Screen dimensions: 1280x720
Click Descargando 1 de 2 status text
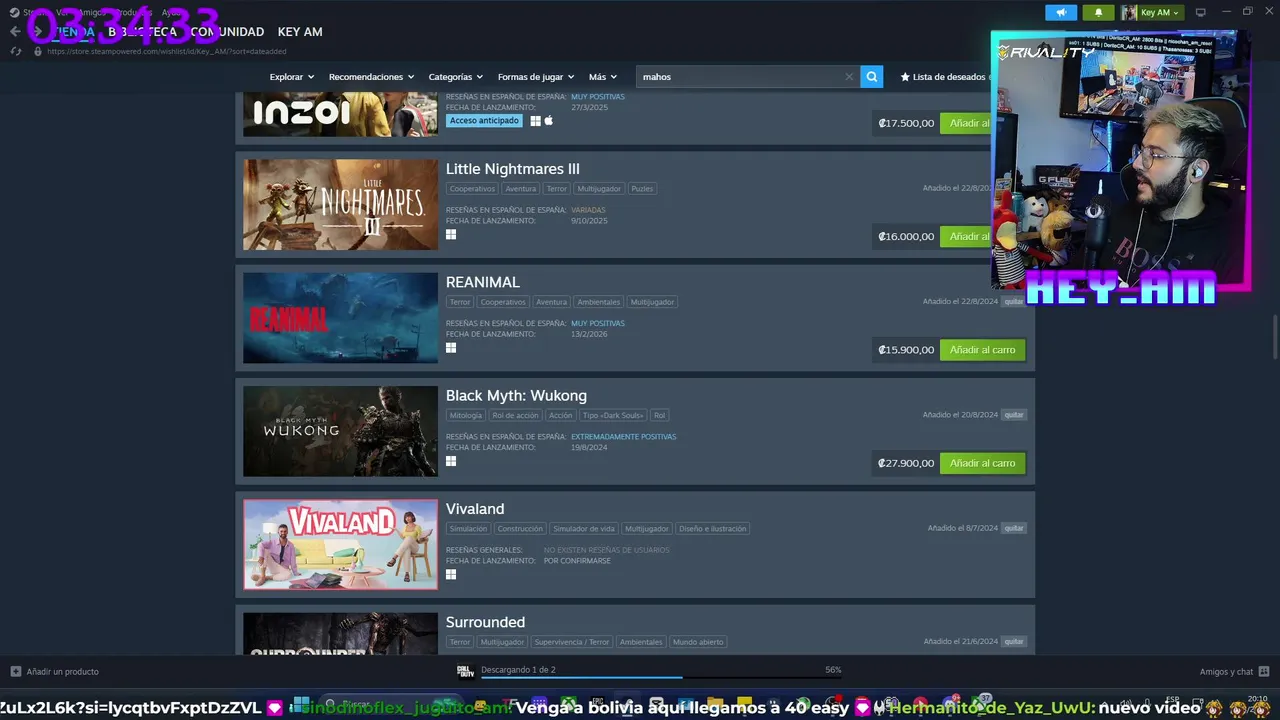click(518, 669)
